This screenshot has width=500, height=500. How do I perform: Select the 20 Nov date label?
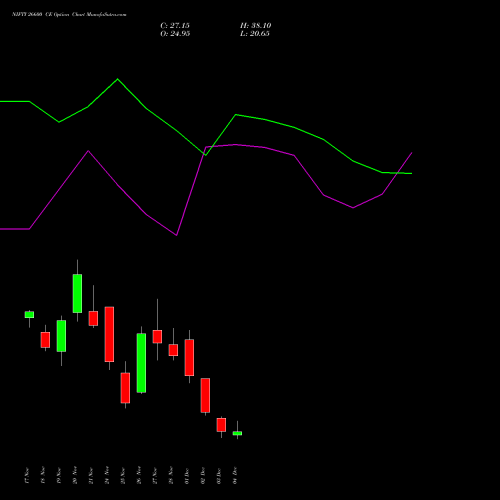[x=75, y=476]
